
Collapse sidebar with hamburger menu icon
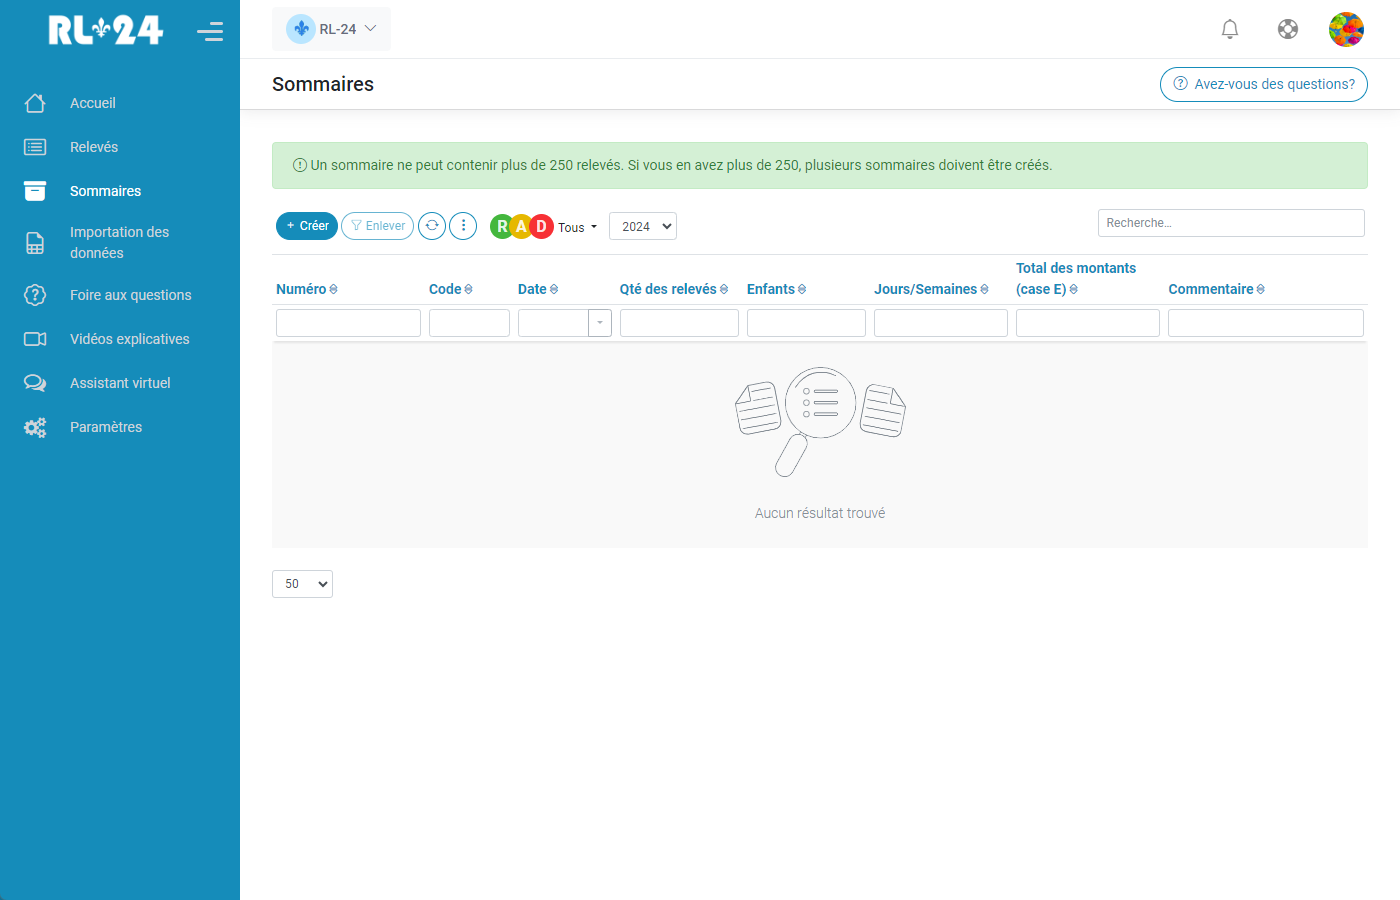(210, 31)
